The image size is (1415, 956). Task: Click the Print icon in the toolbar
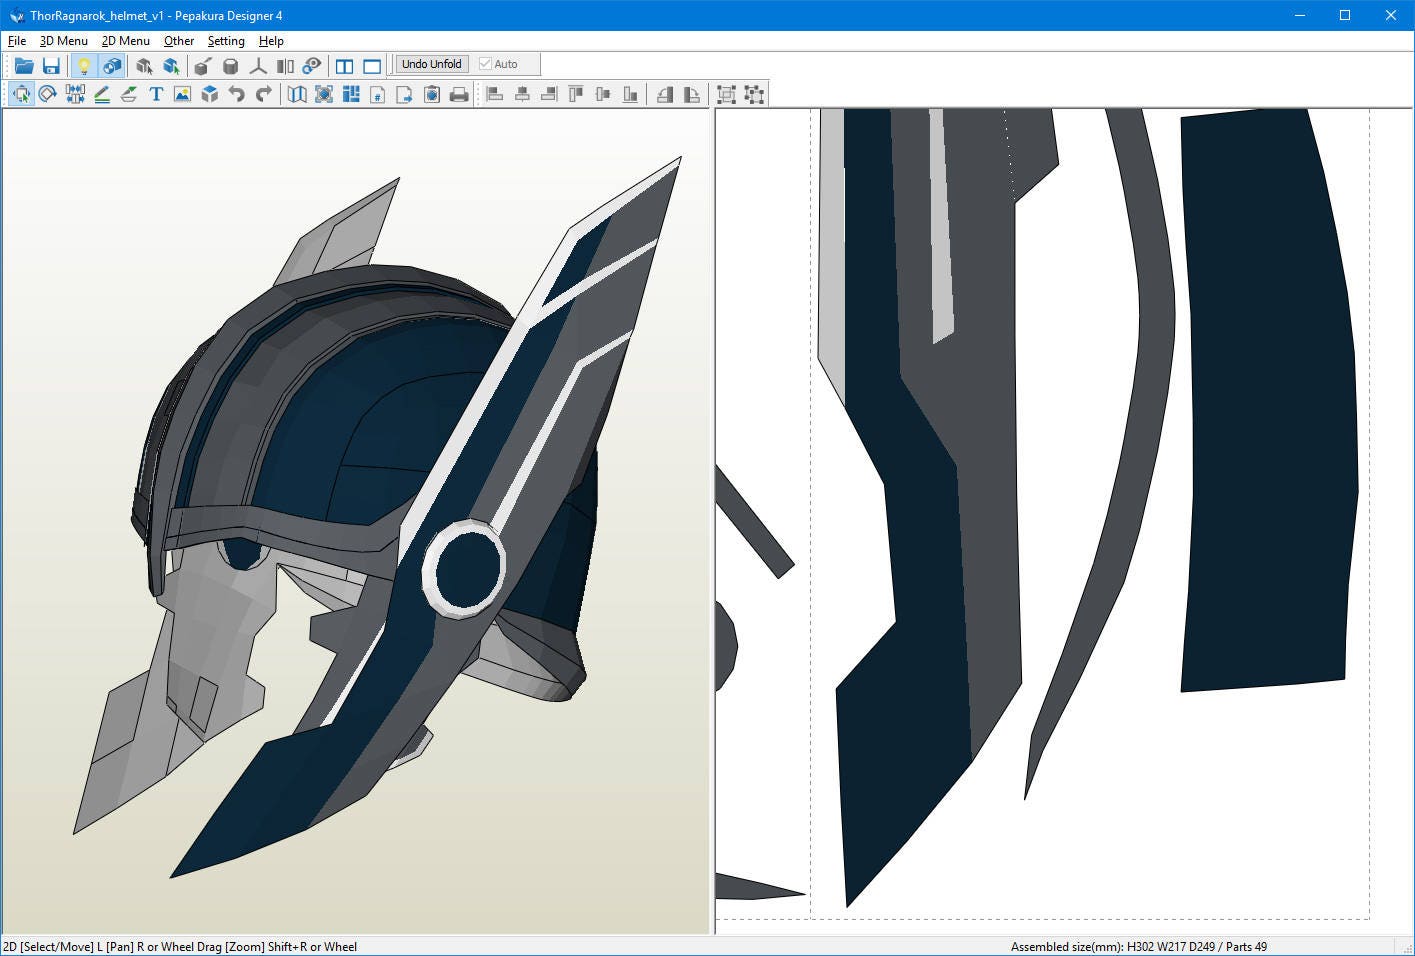459,94
